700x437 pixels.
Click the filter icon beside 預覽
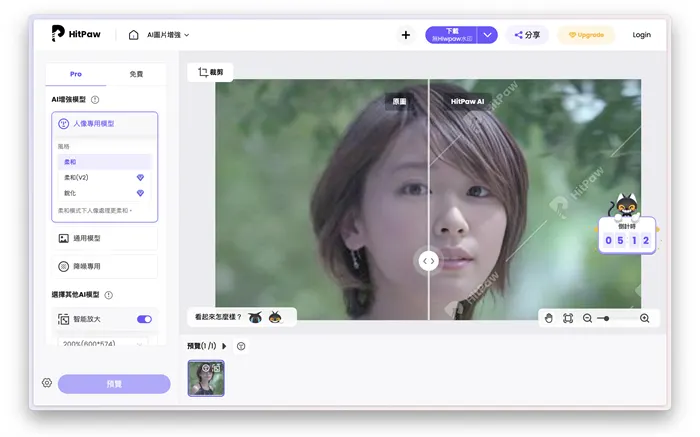pos(241,346)
